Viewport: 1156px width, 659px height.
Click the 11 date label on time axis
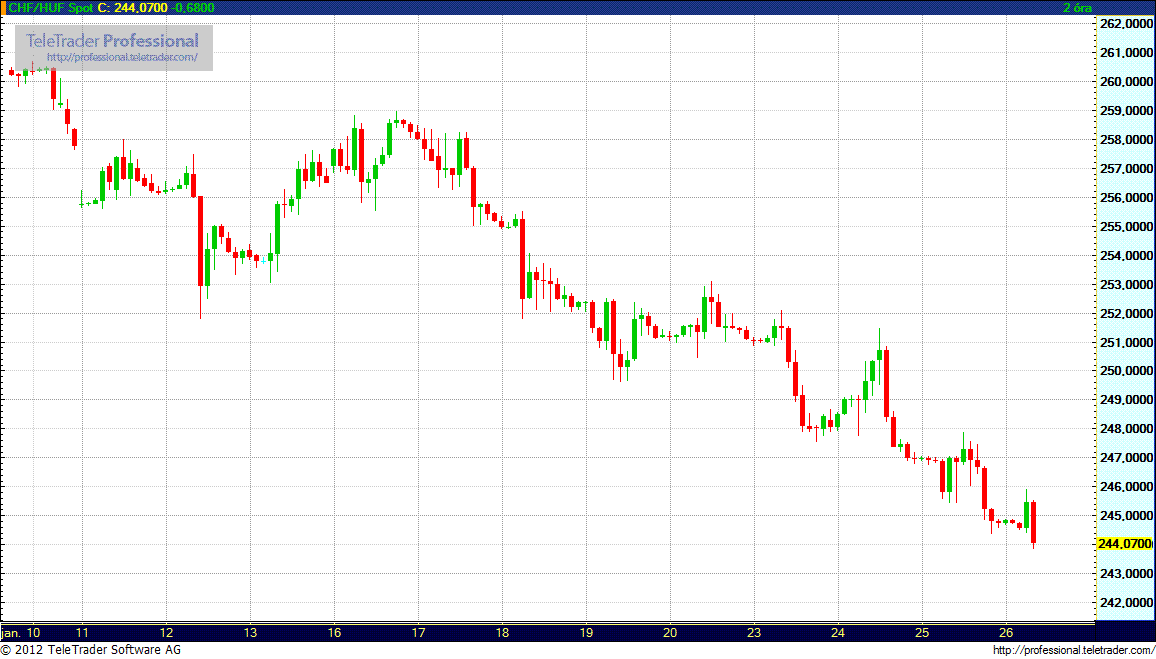click(x=83, y=632)
